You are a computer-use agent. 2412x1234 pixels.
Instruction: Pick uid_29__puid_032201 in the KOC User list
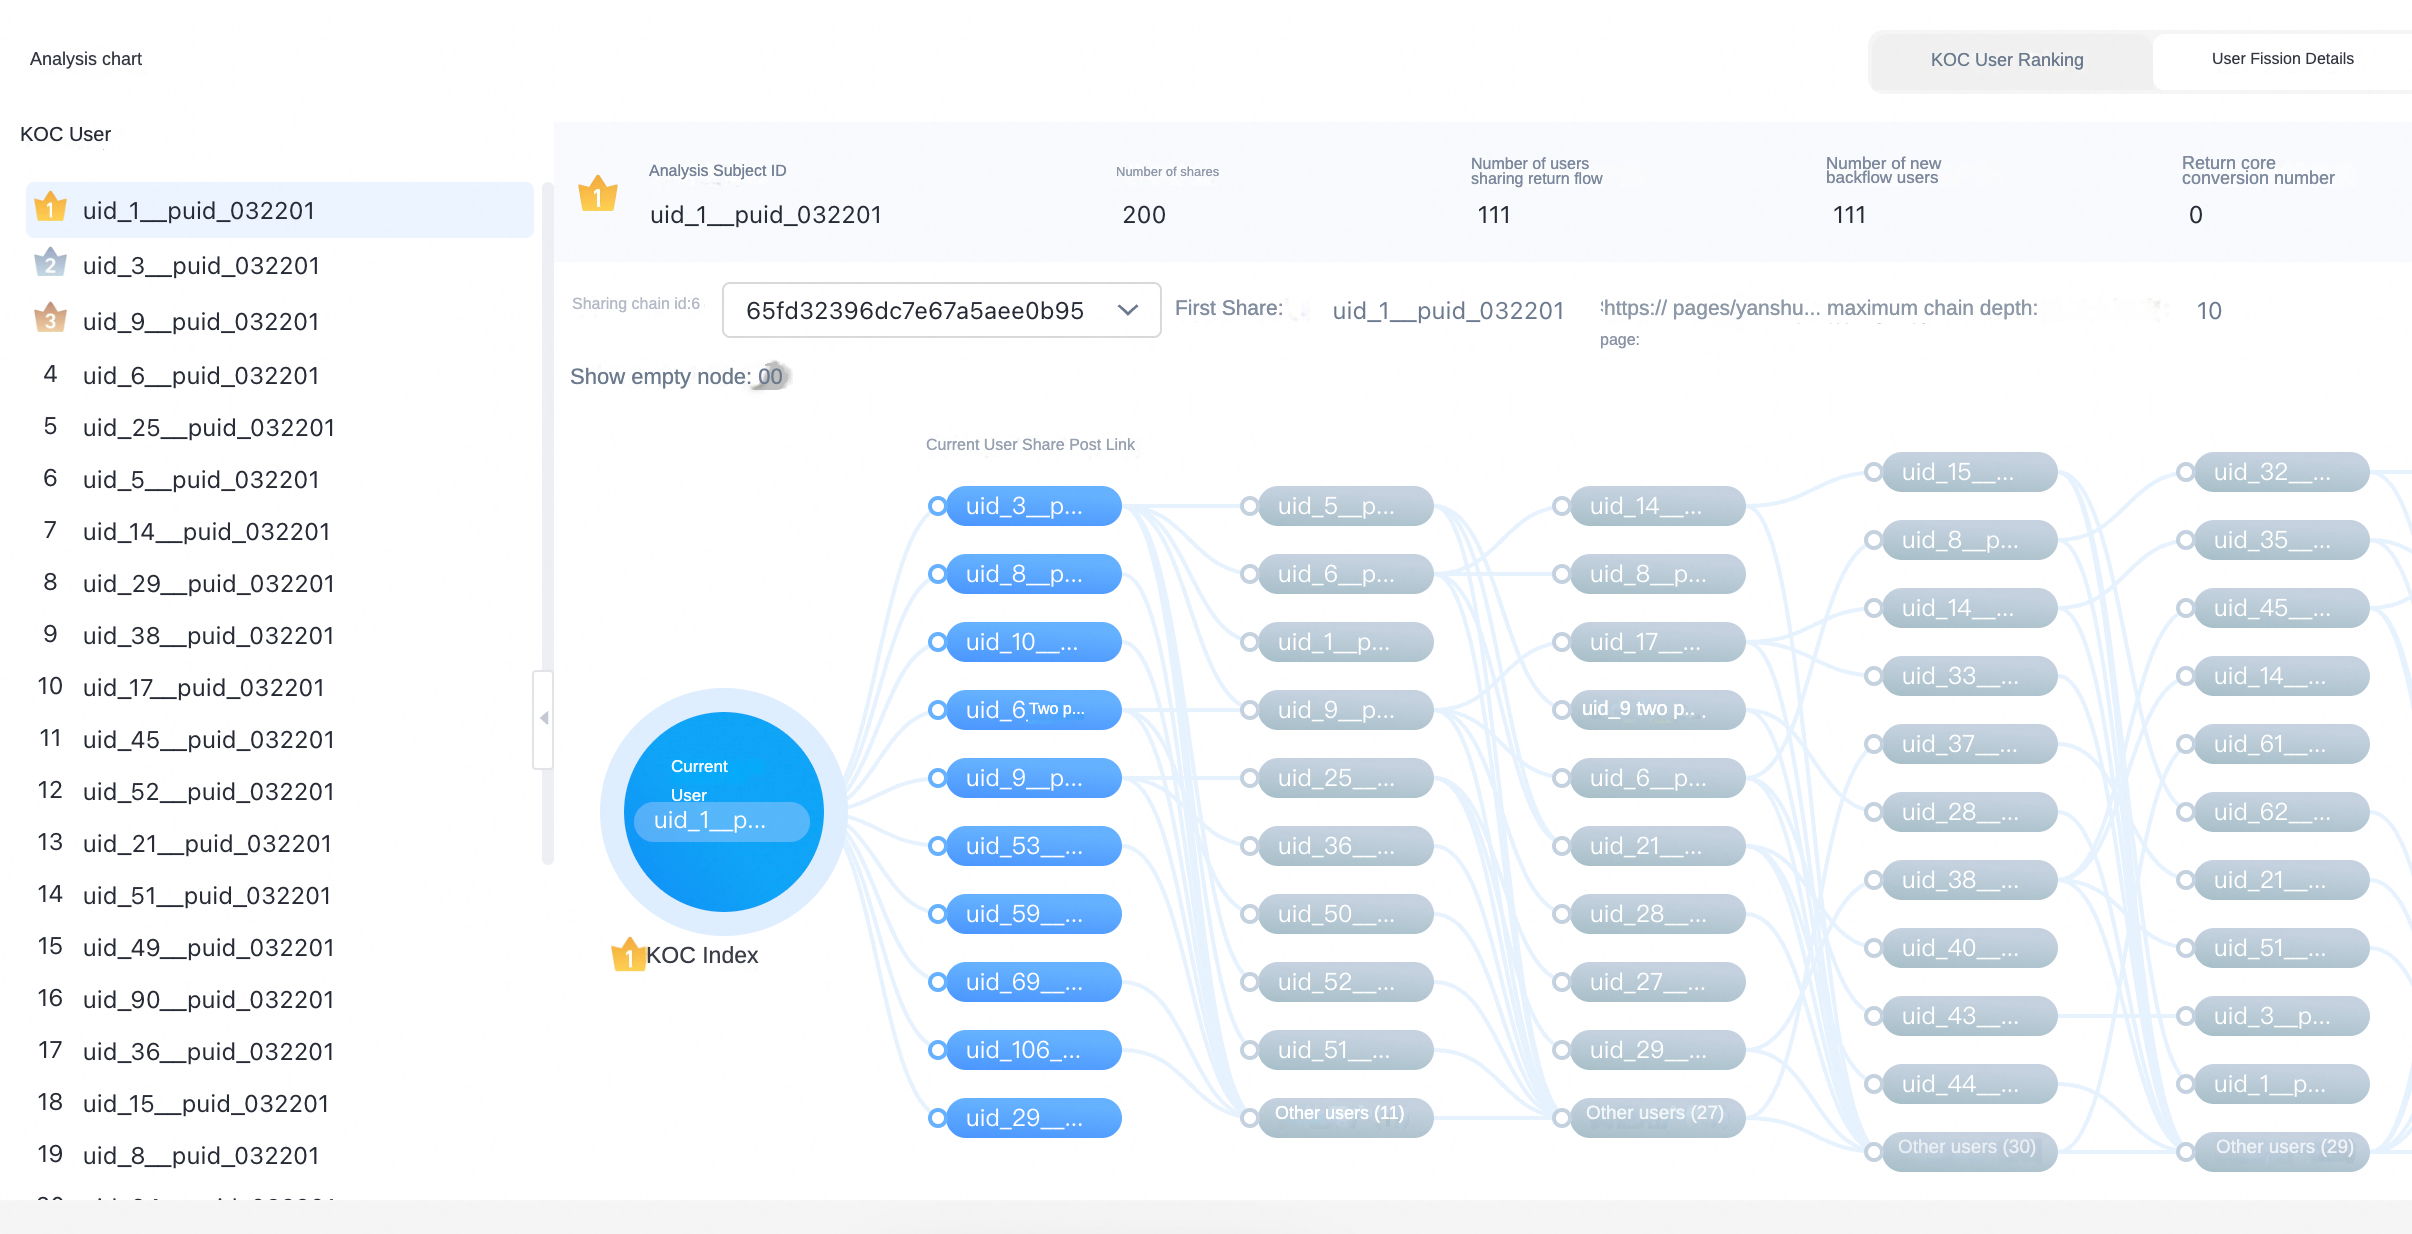[280, 584]
